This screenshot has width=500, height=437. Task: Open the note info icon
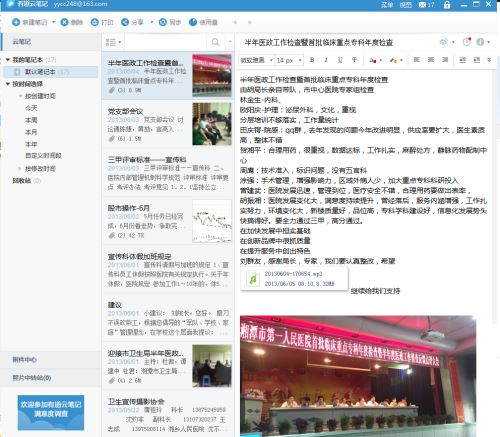[x=480, y=42]
